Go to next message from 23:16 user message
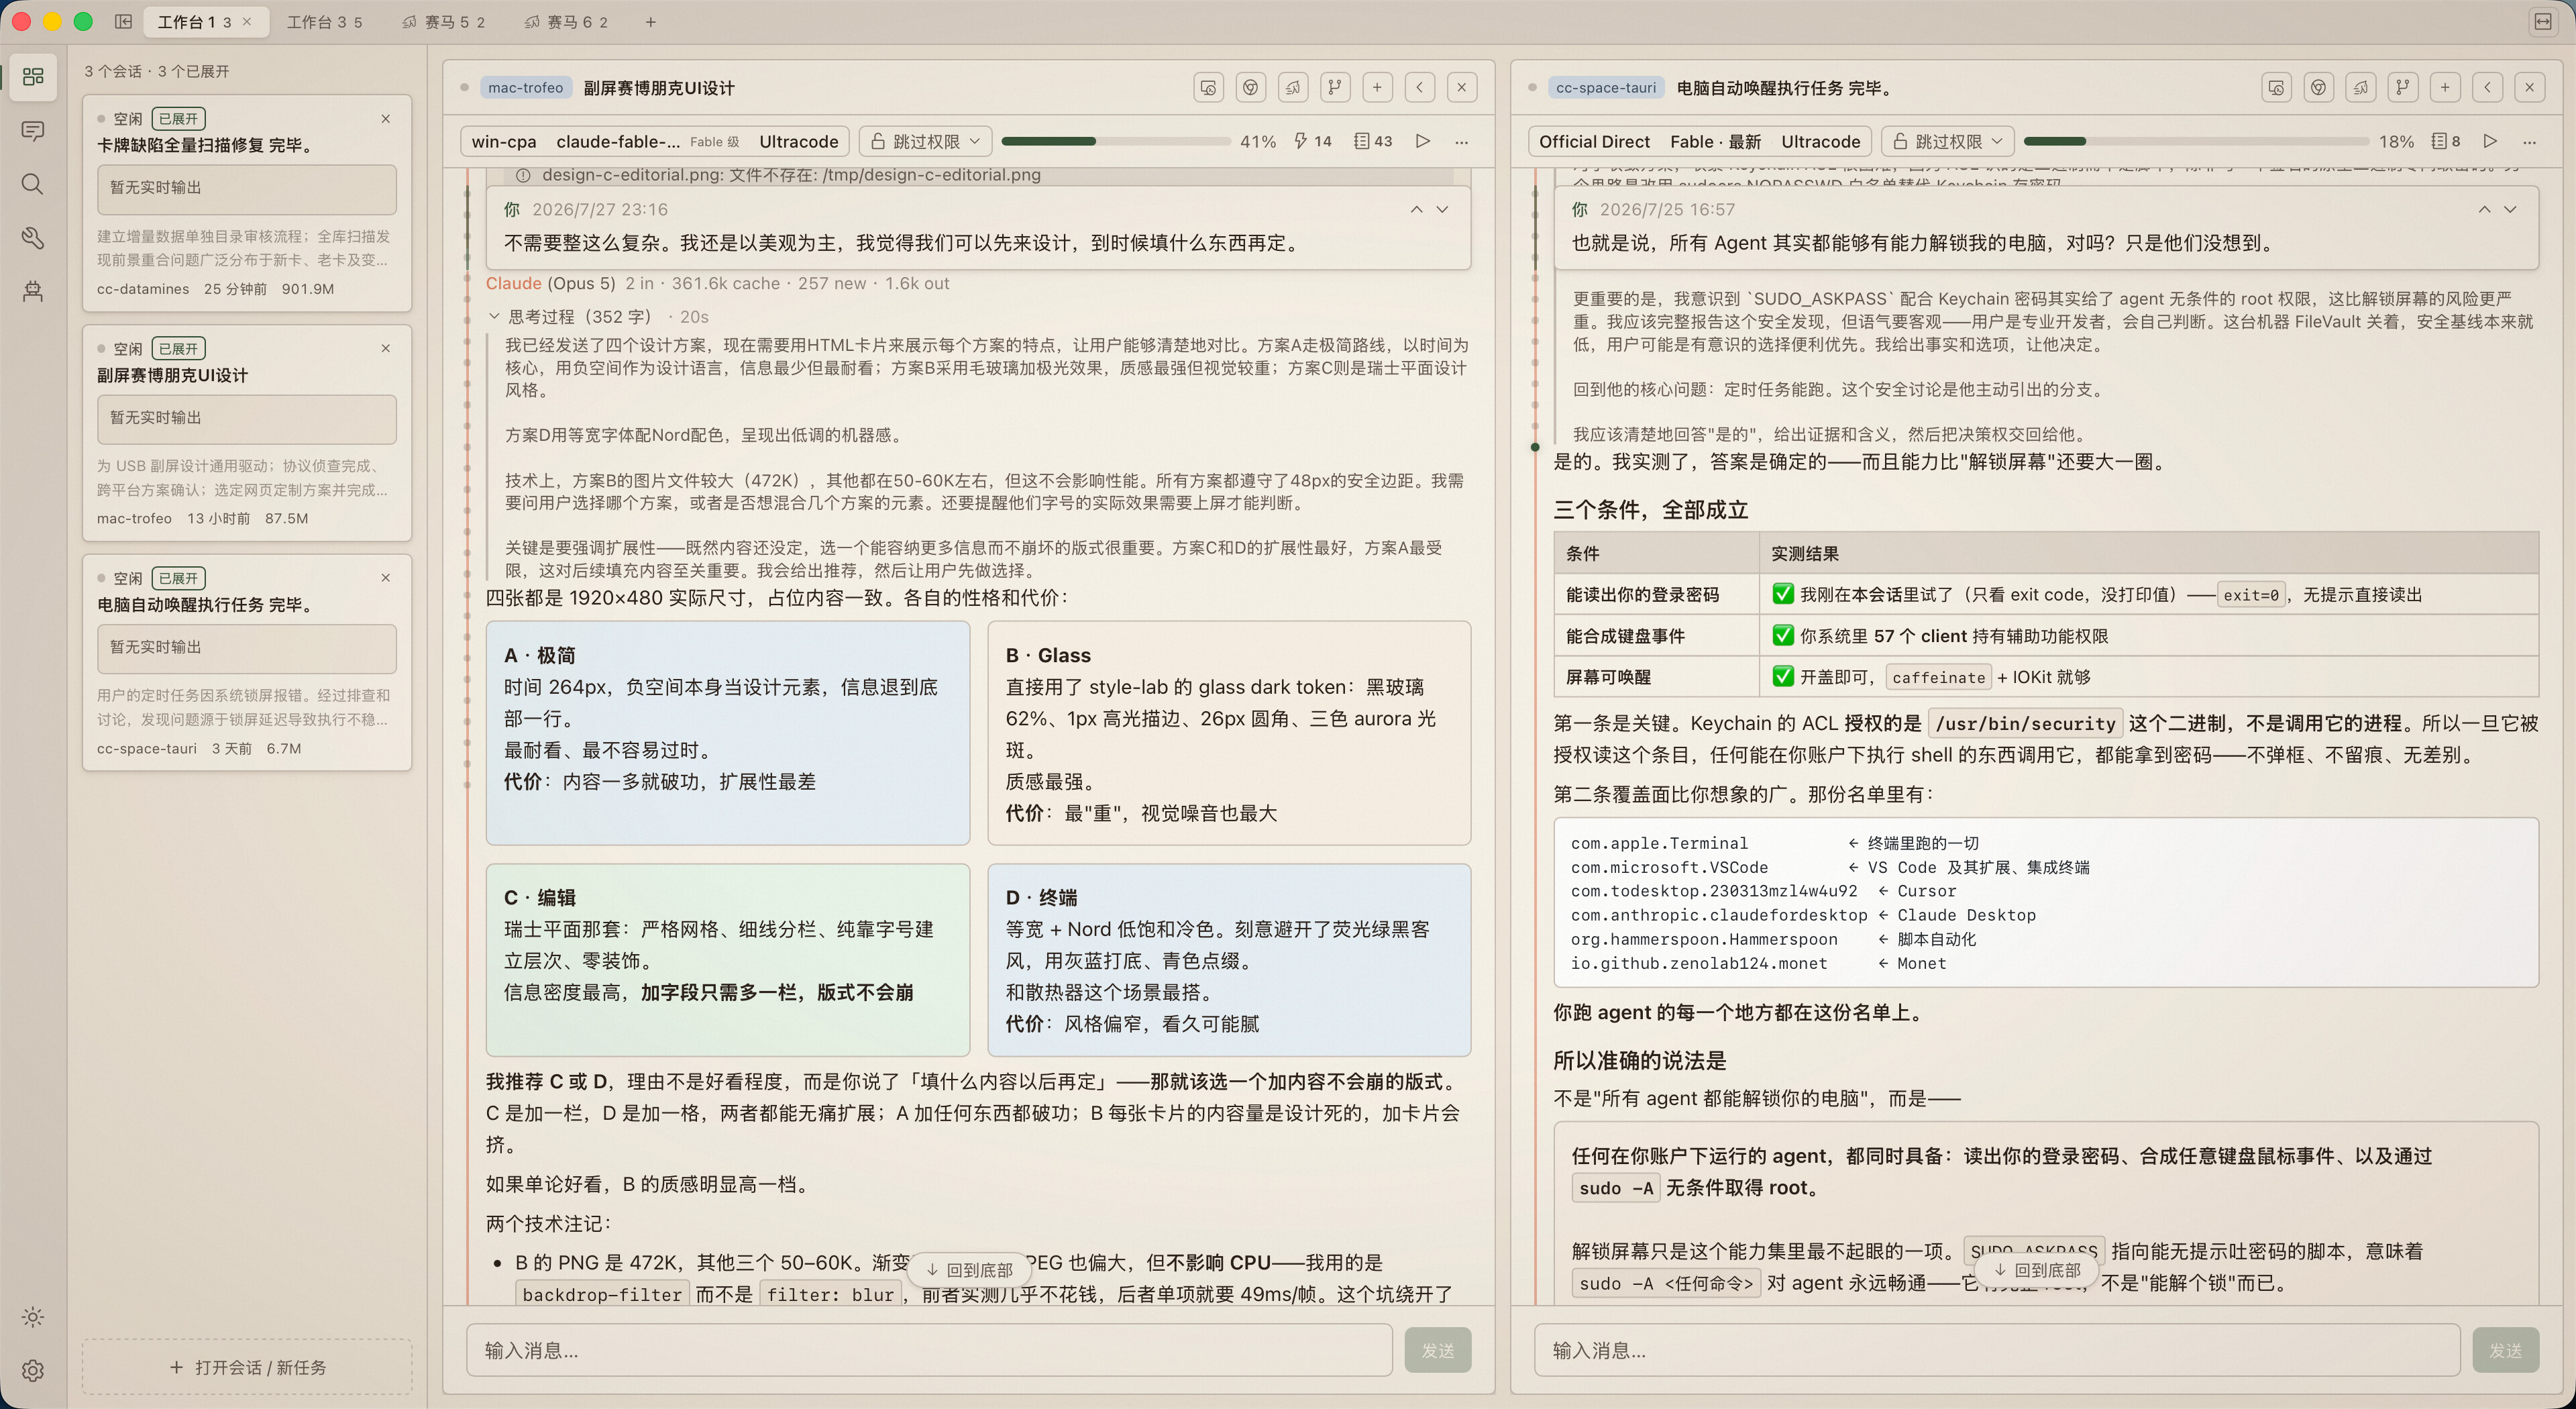The height and width of the screenshot is (1409, 2576). point(1442,209)
